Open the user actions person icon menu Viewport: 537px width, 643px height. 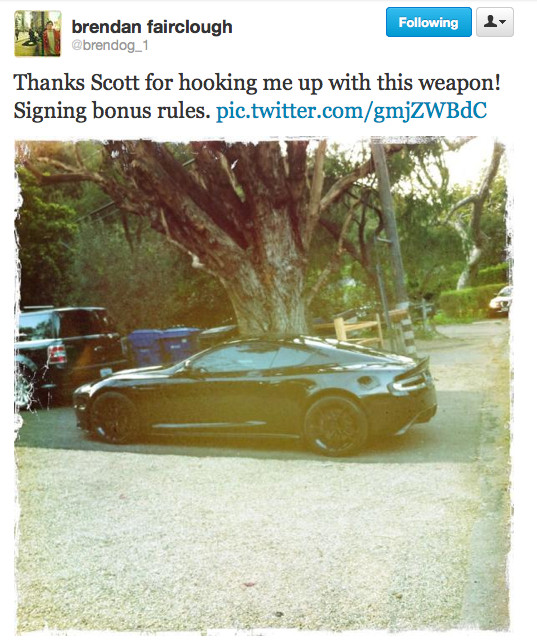pos(495,22)
